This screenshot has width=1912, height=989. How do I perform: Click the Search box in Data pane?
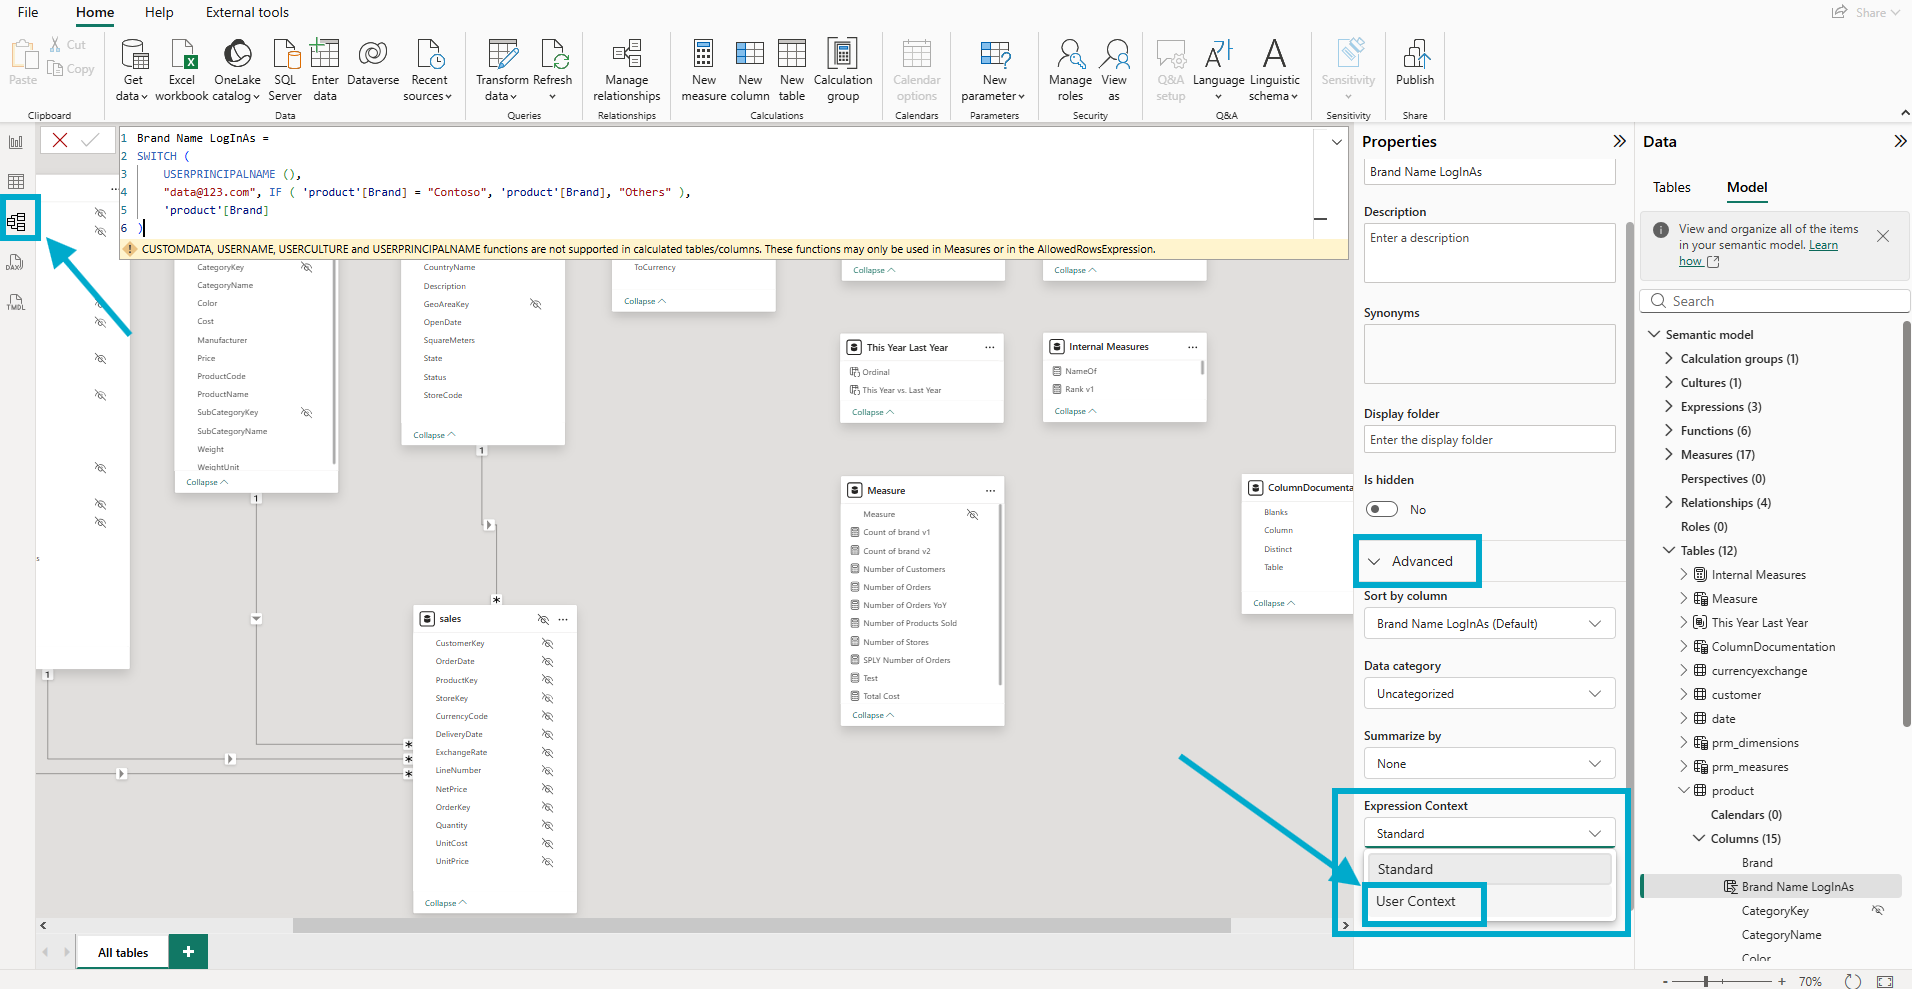tap(1775, 301)
